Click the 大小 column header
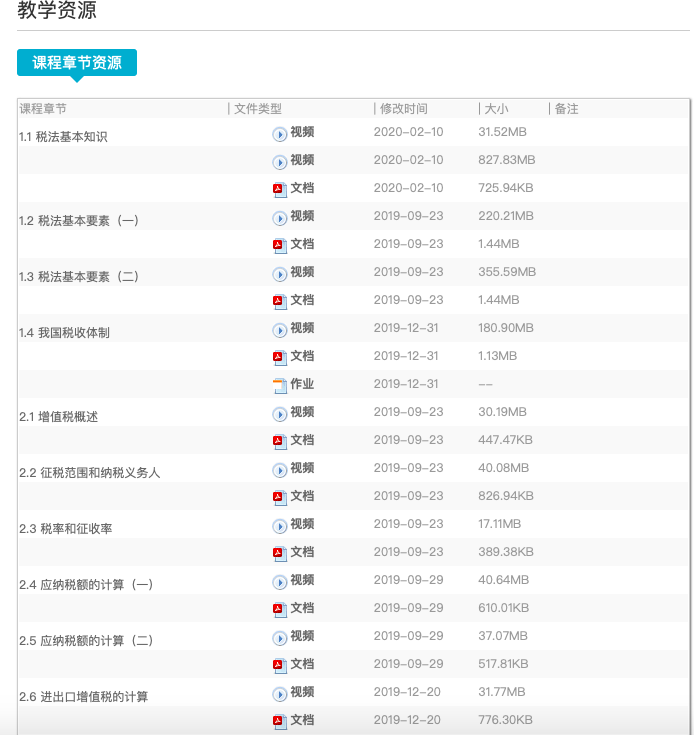The width and height of the screenshot is (694, 735). point(496,108)
